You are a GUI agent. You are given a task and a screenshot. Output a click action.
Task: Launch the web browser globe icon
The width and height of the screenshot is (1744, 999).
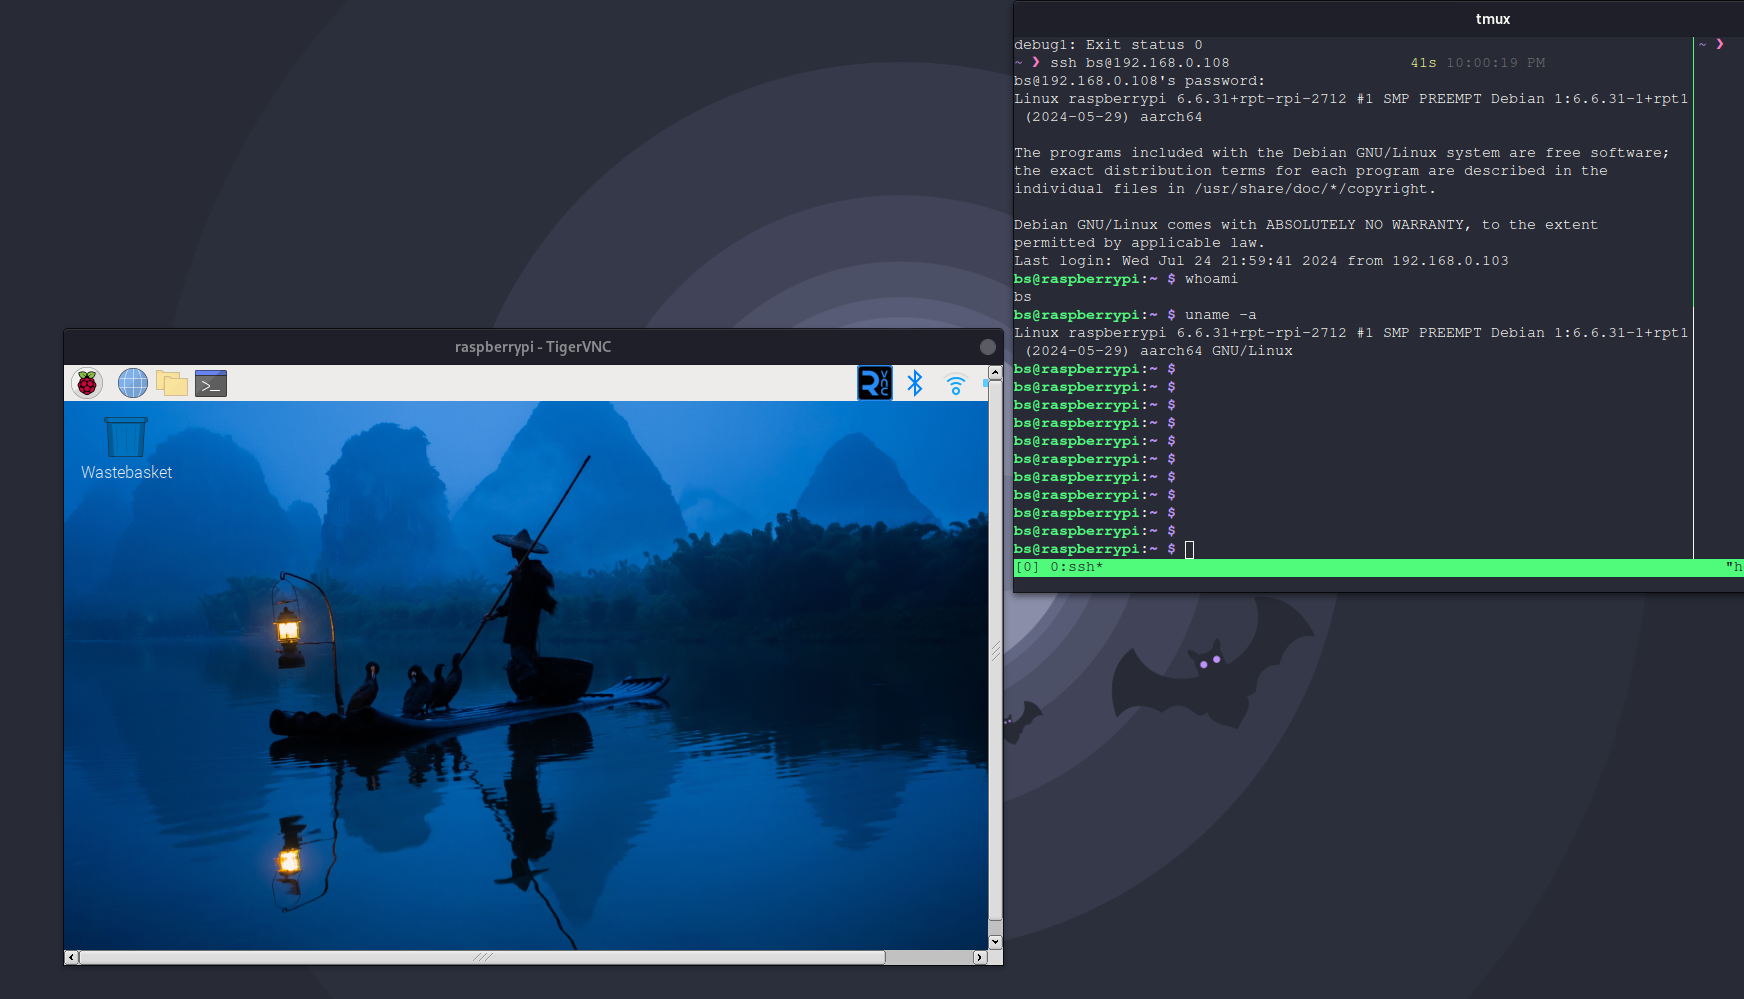point(132,383)
